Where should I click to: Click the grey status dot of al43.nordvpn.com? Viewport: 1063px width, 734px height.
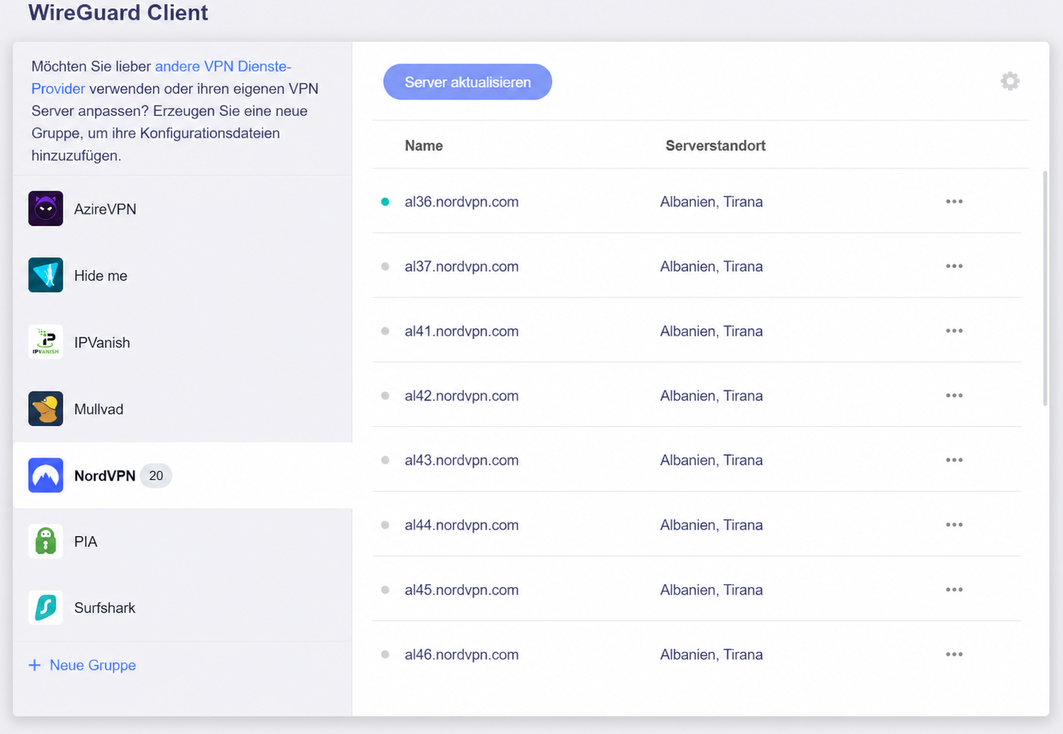[385, 460]
